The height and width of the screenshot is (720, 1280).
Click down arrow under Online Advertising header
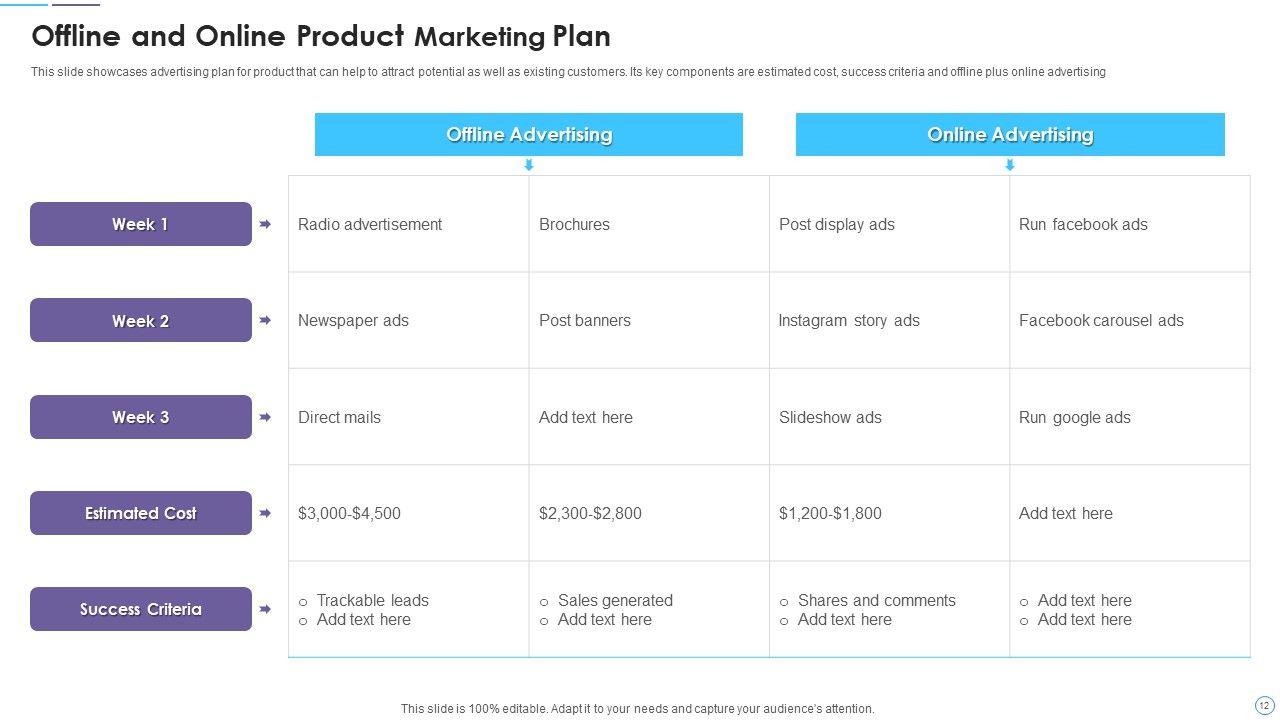[1010, 165]
